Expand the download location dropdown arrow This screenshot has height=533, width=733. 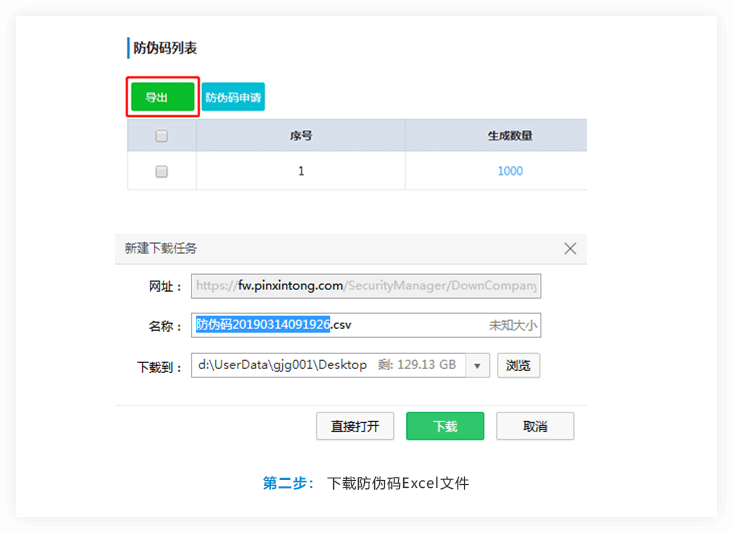coord(477,365)
